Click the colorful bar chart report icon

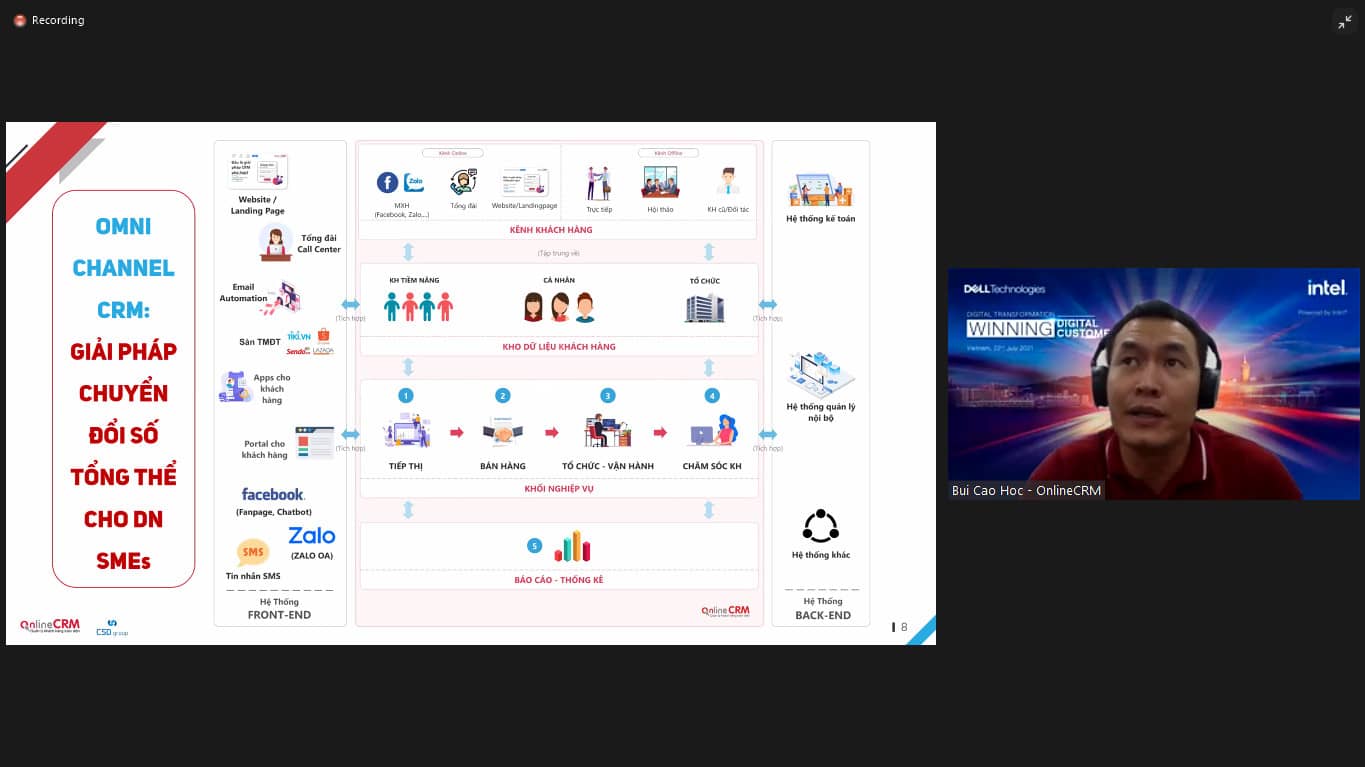572,546
